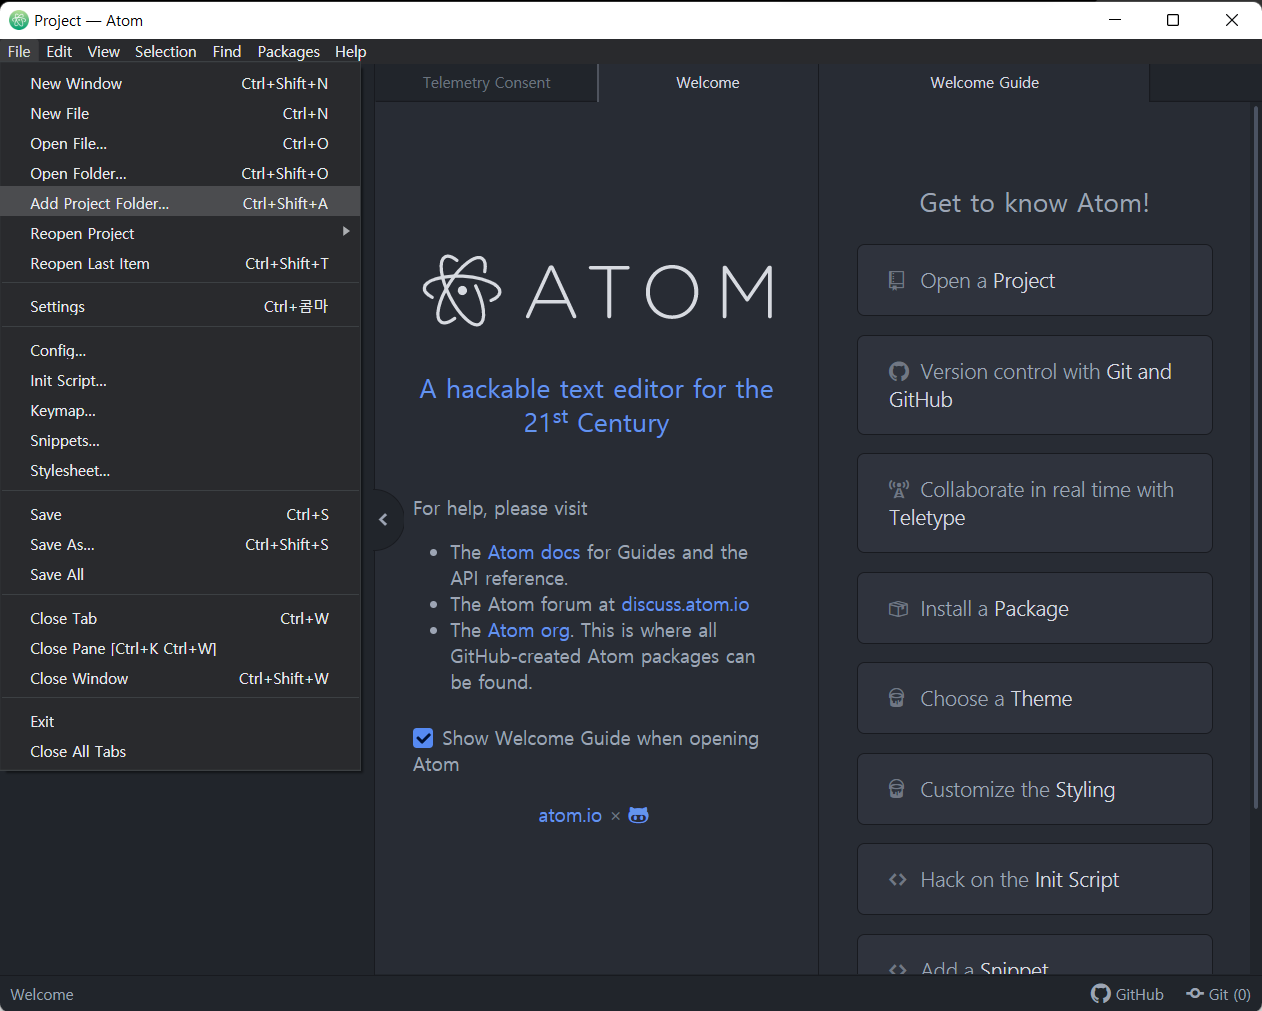Click the book icon on Open a Project

(x=897, y=281)
